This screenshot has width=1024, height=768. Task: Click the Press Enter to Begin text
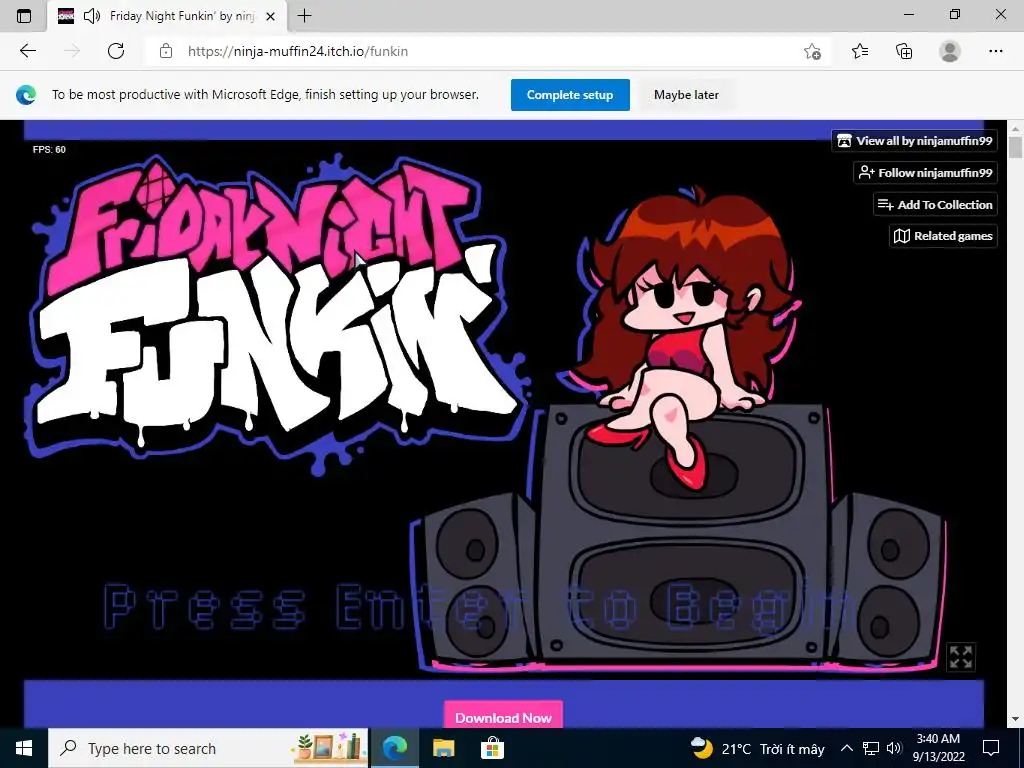click(479, 607)
